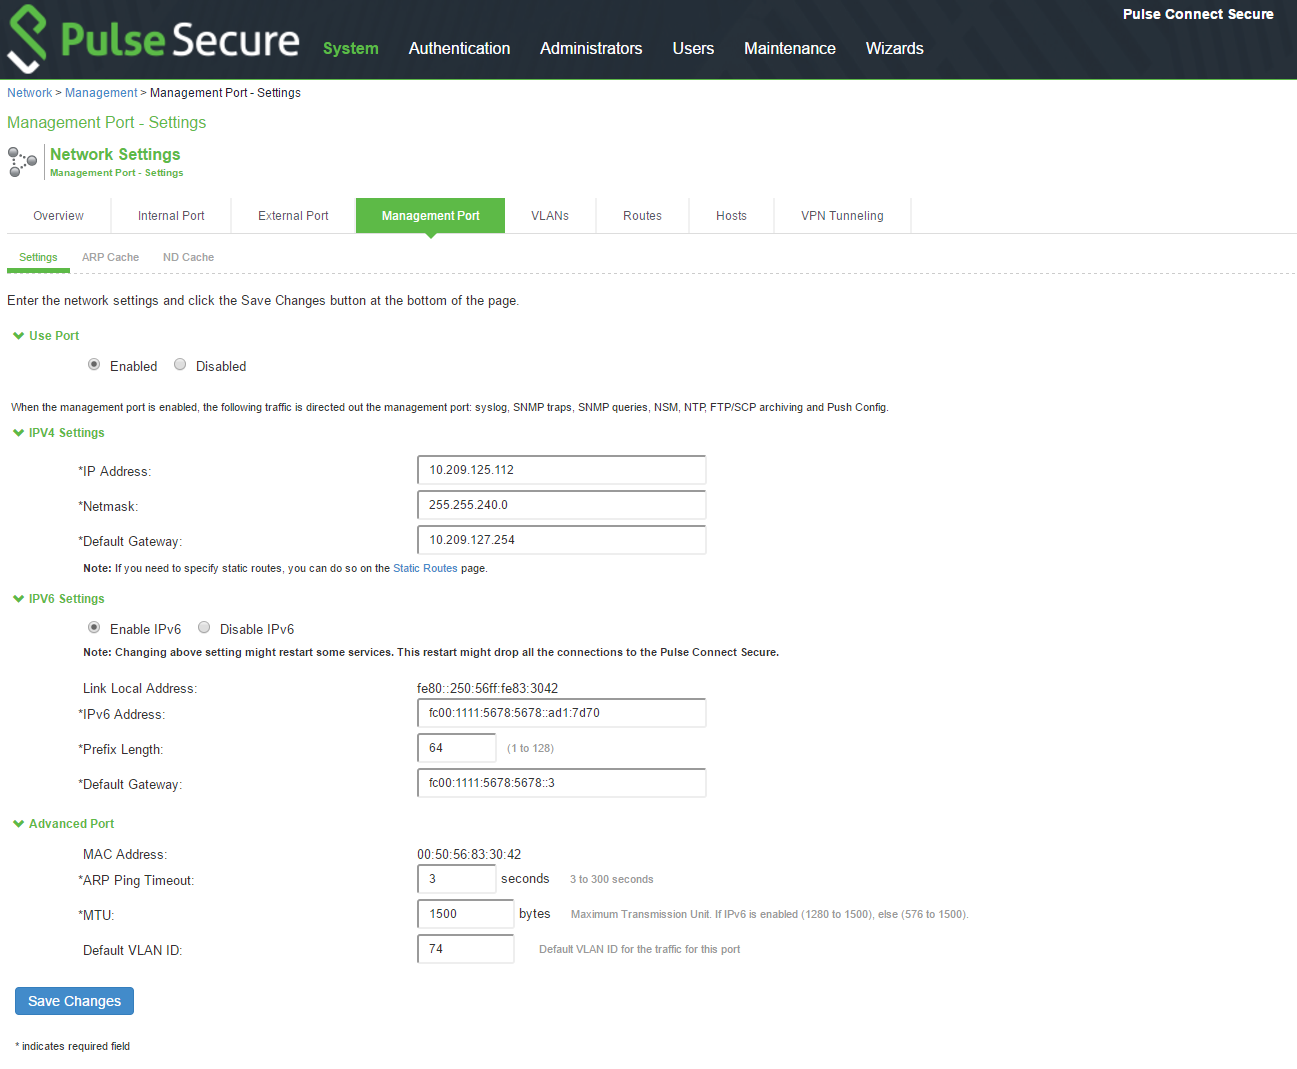Viewport: 1297px width, 1069px height.
Task: Switch to the VPN Tunneling tab
Action: [842, 216]
